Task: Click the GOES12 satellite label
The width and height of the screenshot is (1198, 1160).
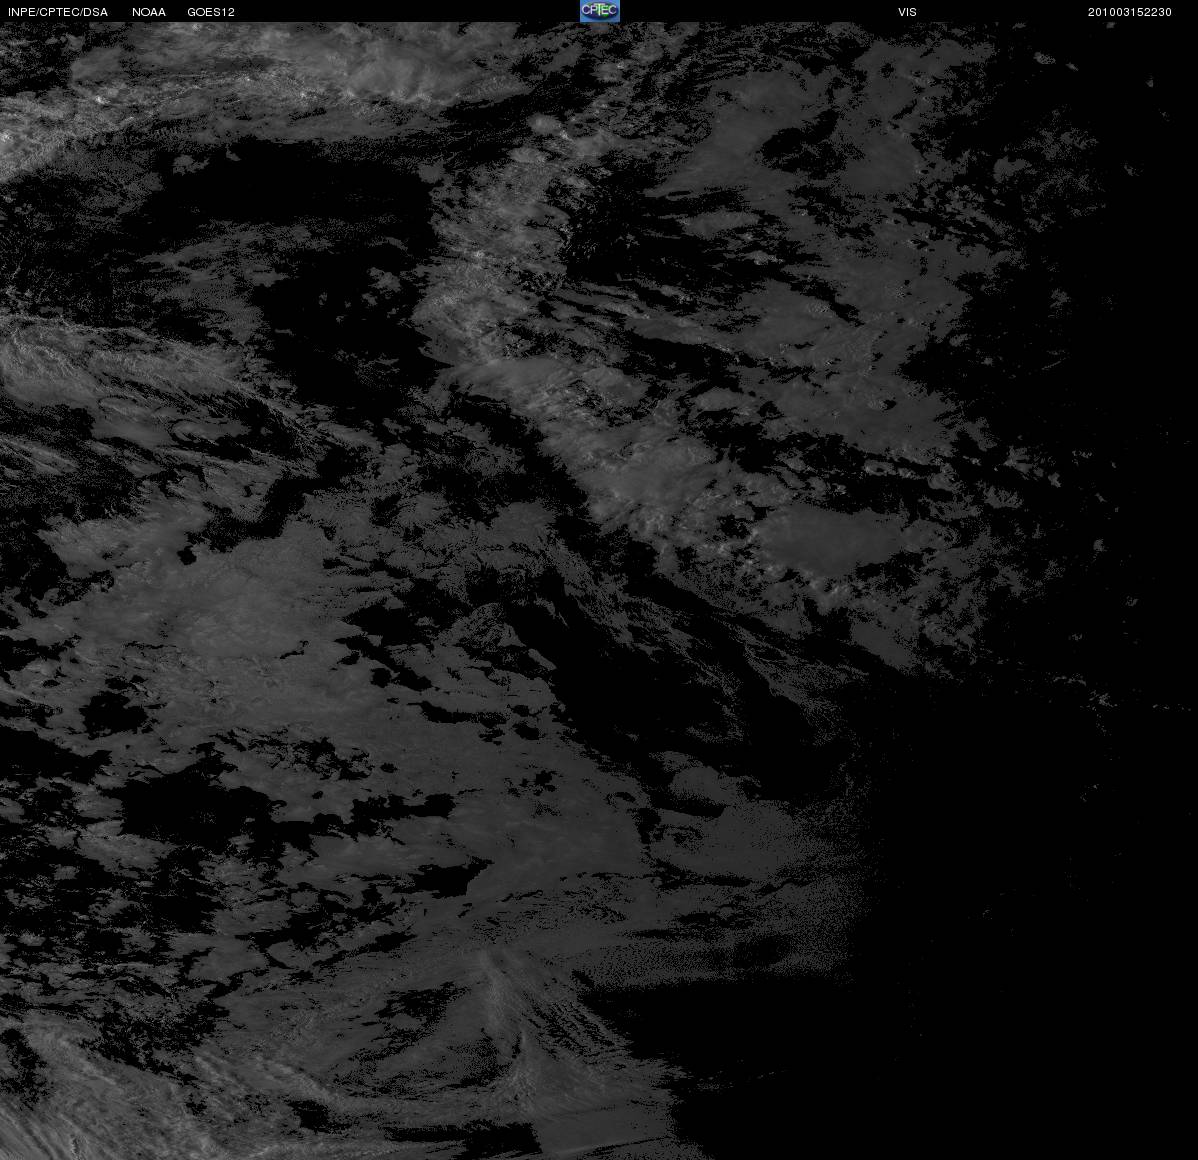Action: click(x=211, y=12)
